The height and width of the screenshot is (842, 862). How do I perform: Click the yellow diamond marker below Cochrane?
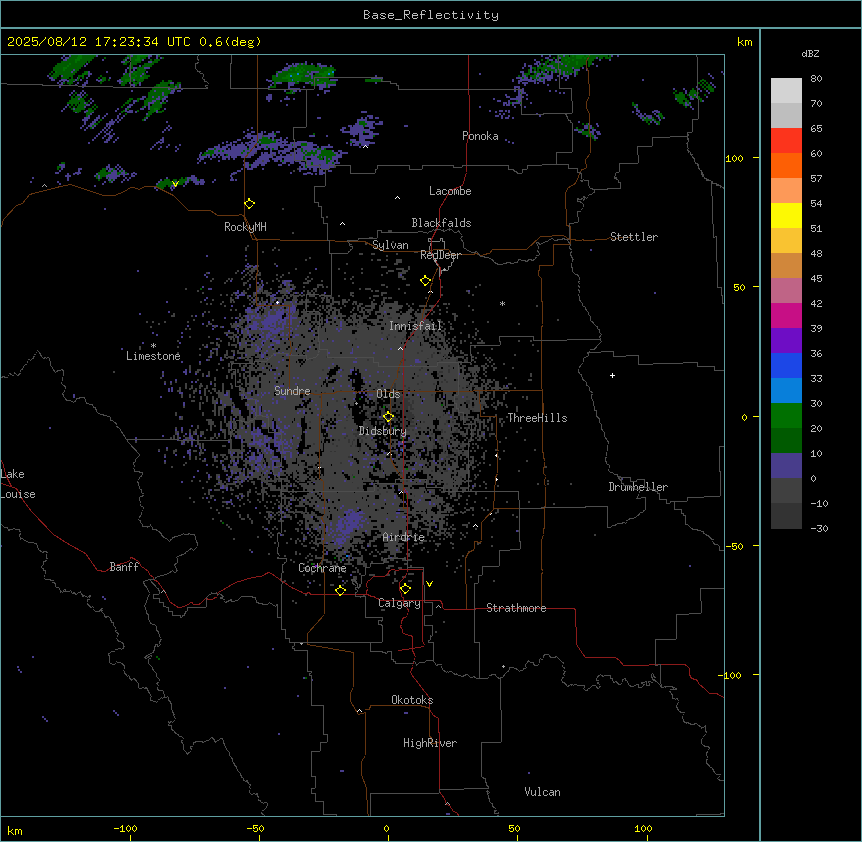(x=340, y=590)
